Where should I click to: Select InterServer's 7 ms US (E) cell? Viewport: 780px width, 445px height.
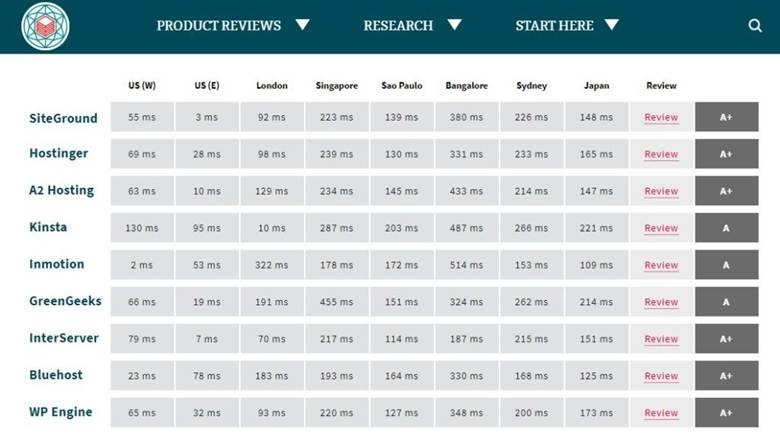pos(207,339)
